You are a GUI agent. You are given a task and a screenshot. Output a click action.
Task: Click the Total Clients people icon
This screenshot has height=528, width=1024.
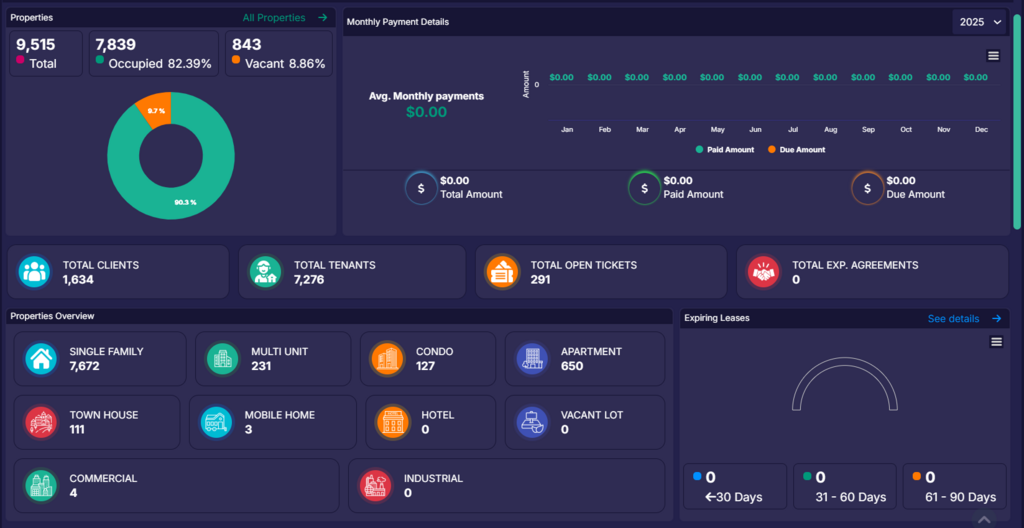click(x=35, y=272)
